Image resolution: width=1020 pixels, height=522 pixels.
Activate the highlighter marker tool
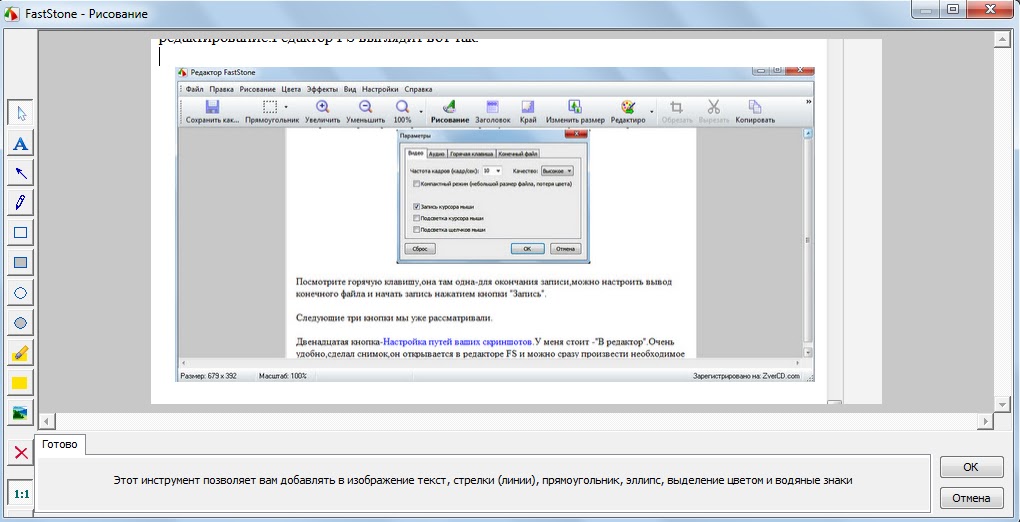[21, 353]
